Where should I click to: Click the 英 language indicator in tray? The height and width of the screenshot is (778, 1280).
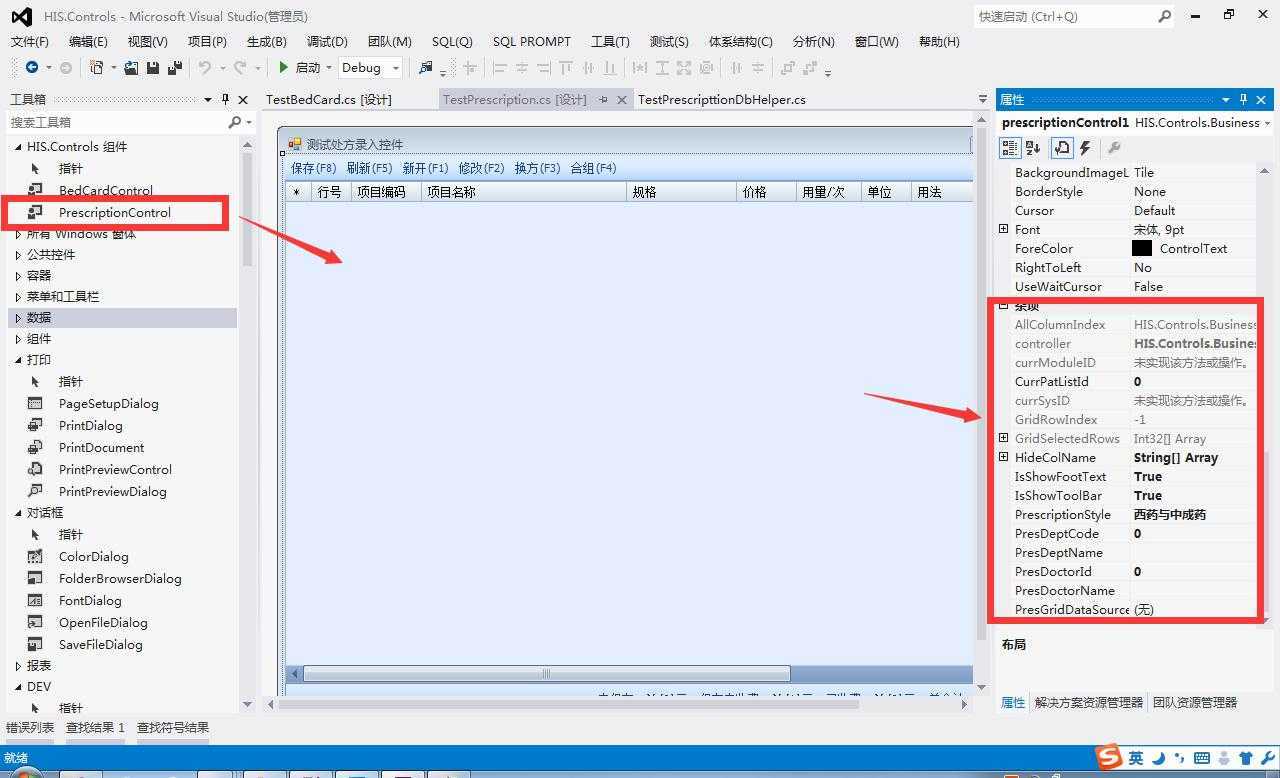(x=1136, y=758)
